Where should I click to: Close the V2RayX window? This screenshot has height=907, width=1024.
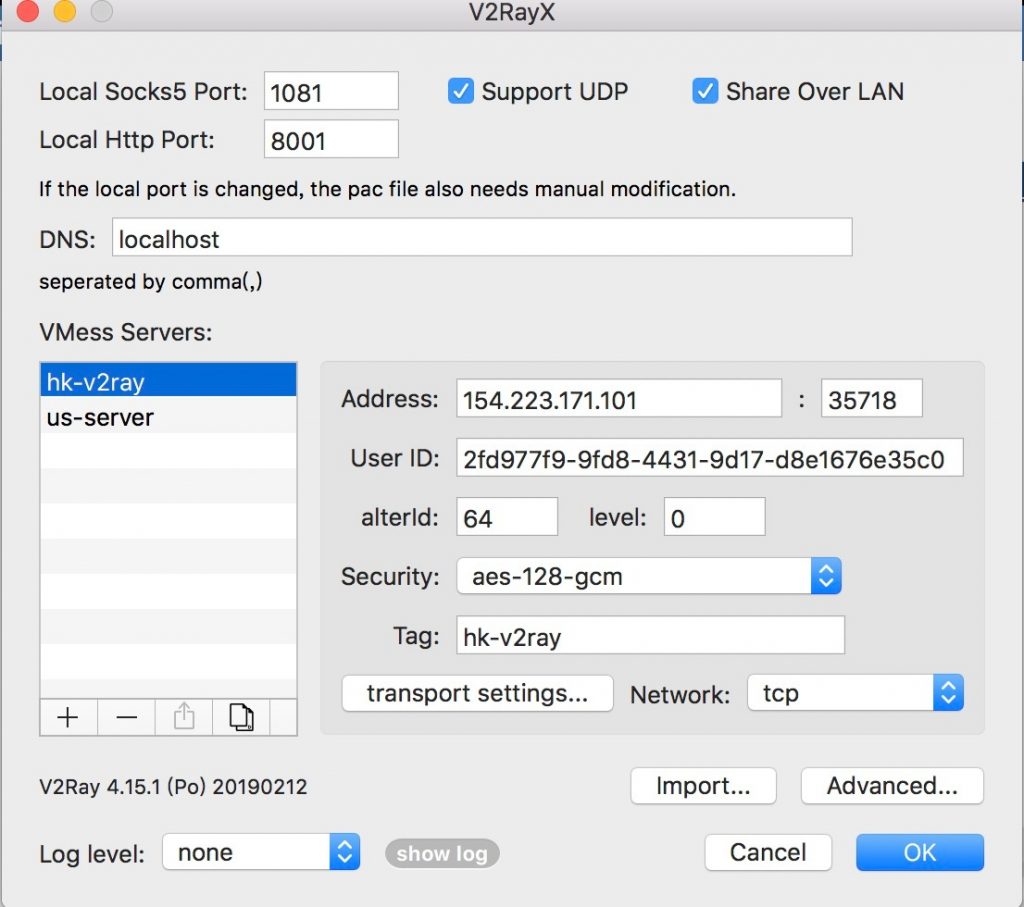(x=27, y=11)
